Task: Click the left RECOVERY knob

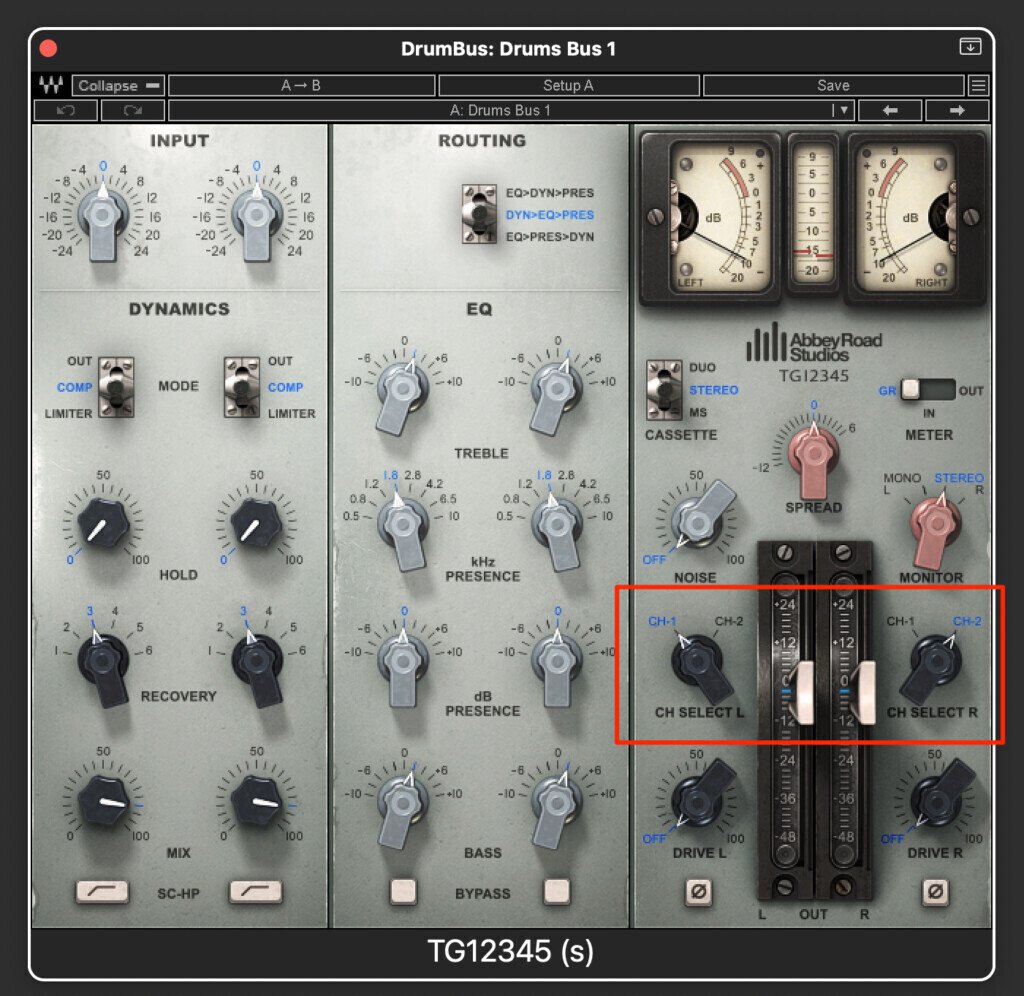Action: click(104, 663)
